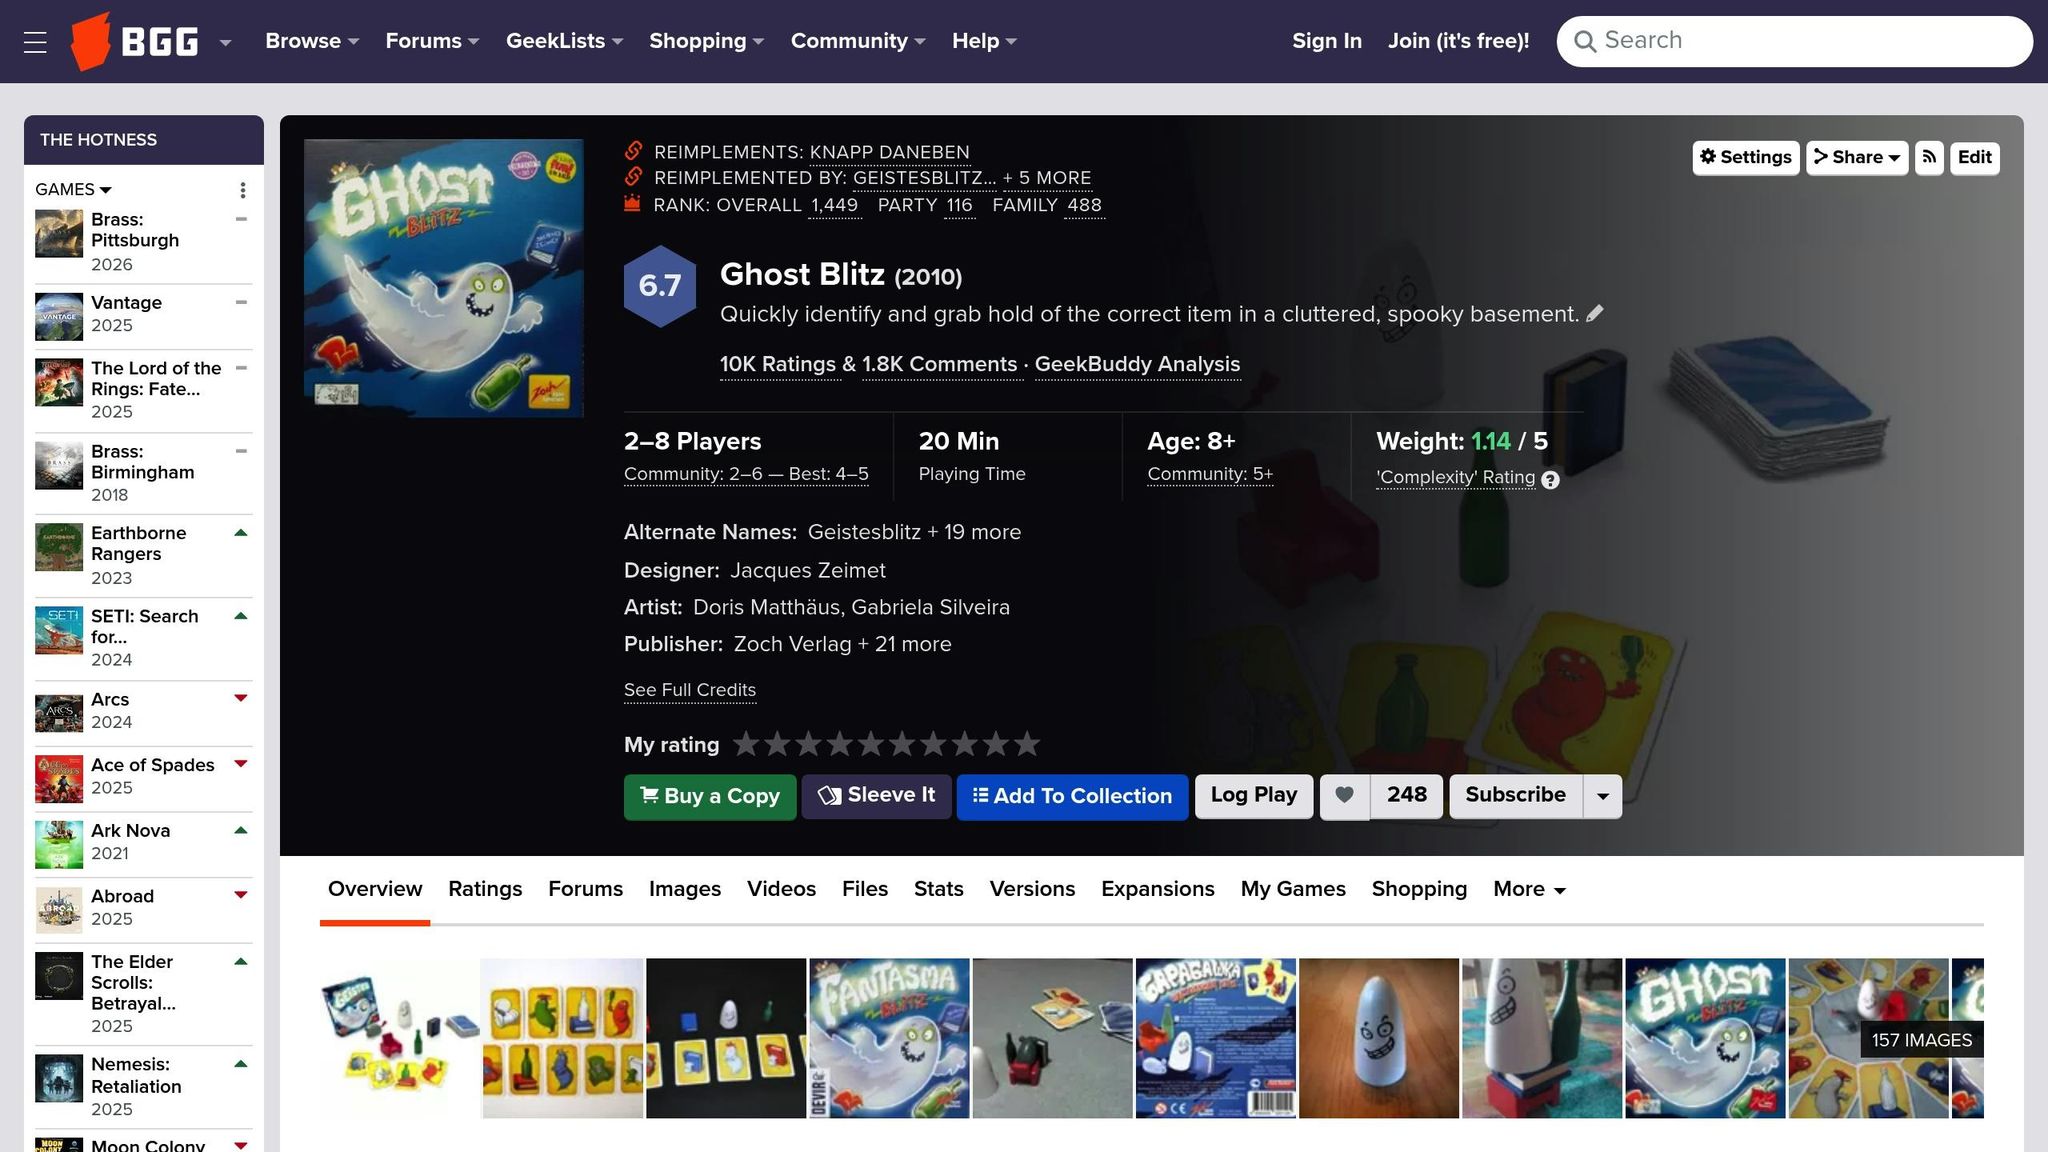
Task: Open the Fantasma Blitz gallery thumbnail
Action: pyautogui.click(x=889, y=1038)
